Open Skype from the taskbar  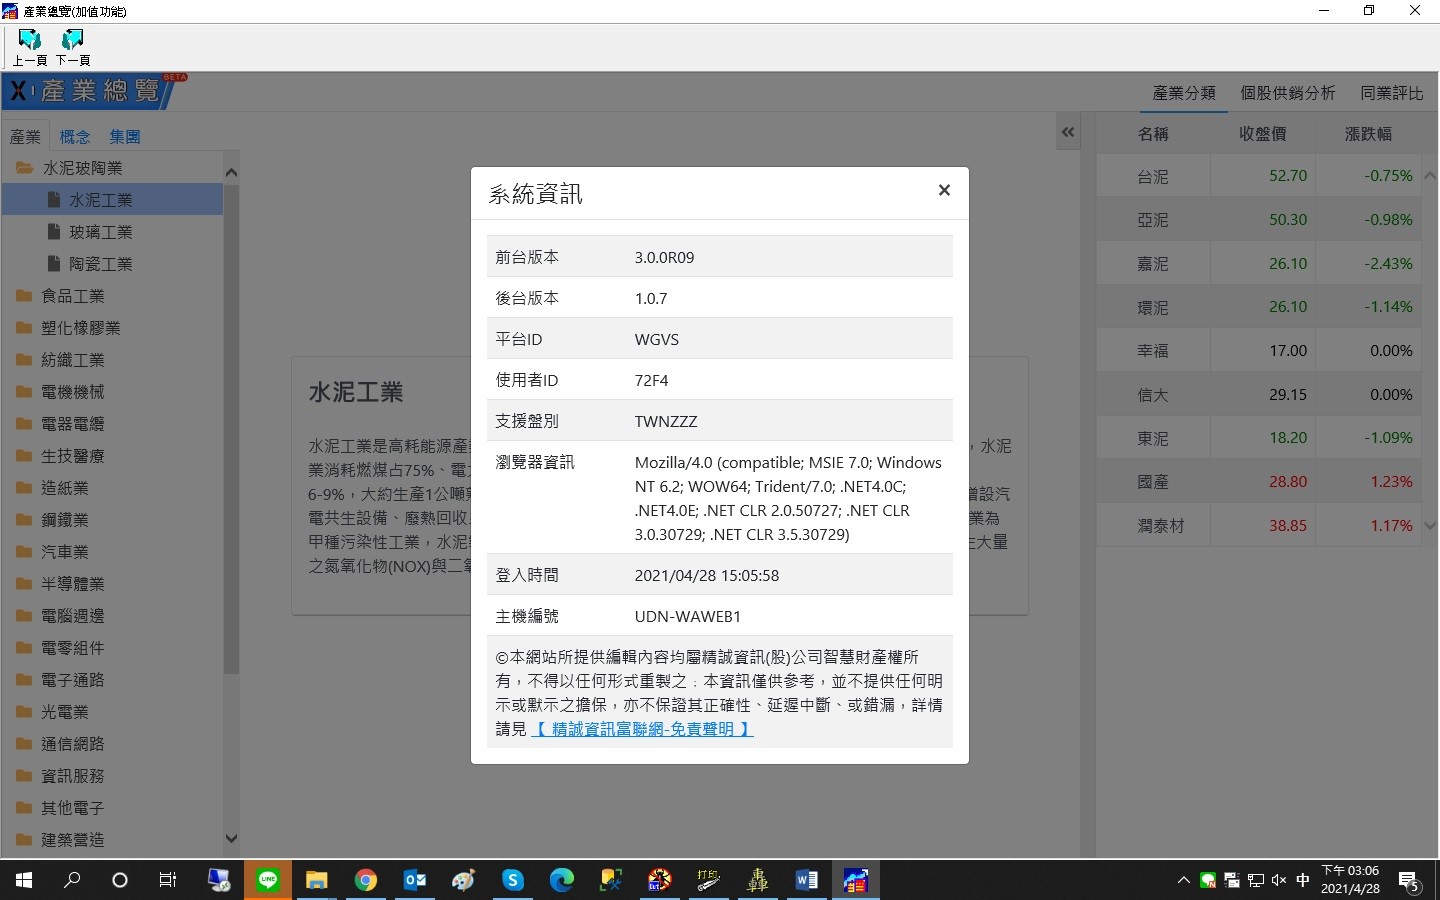coord(512,880)
